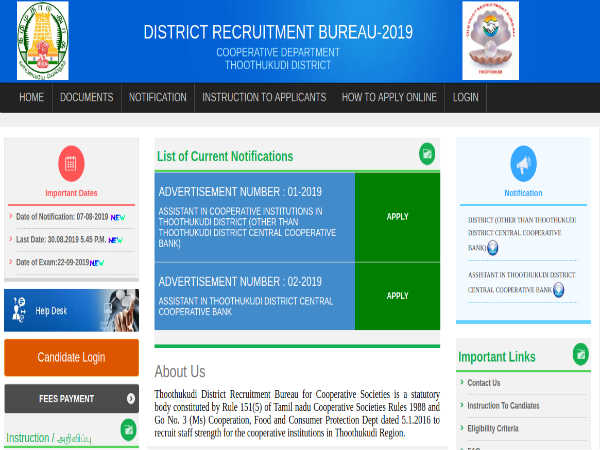Image resolution: width=600 pixels, height=450 pixels.
Task: Click green icon beside List of Current Notifications
Action: point(427,154)
